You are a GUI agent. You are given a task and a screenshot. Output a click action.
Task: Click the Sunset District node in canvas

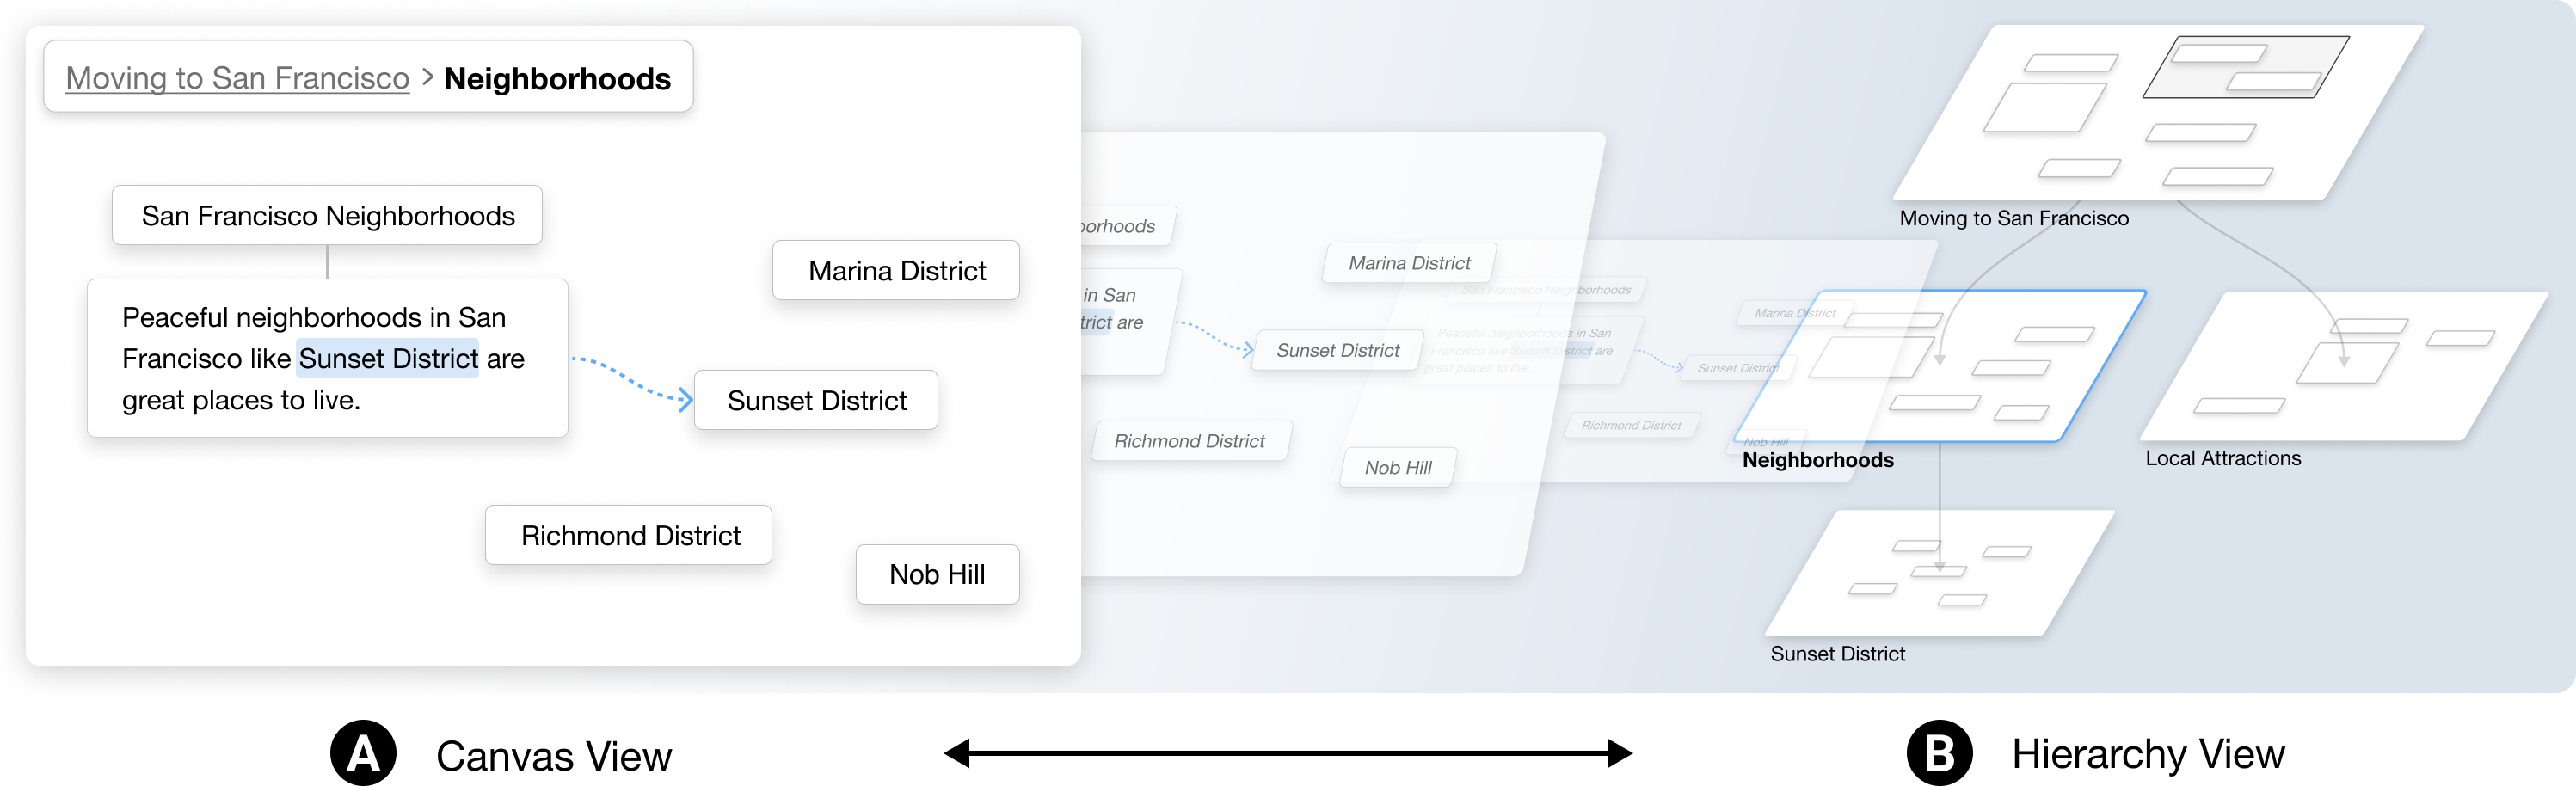(816, 400)
